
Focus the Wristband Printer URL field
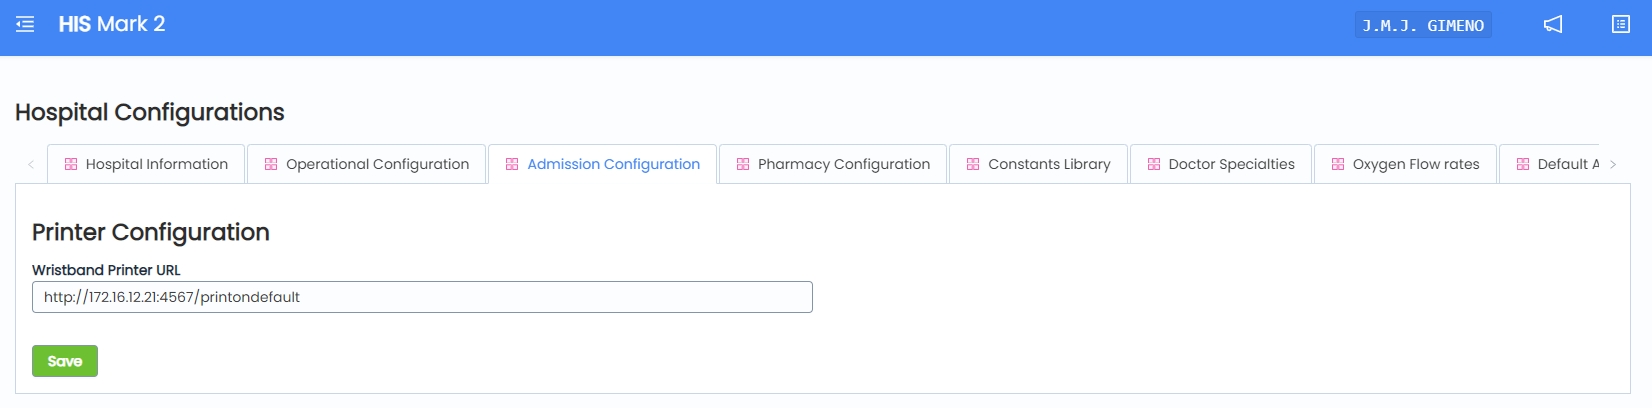(422, 297)
